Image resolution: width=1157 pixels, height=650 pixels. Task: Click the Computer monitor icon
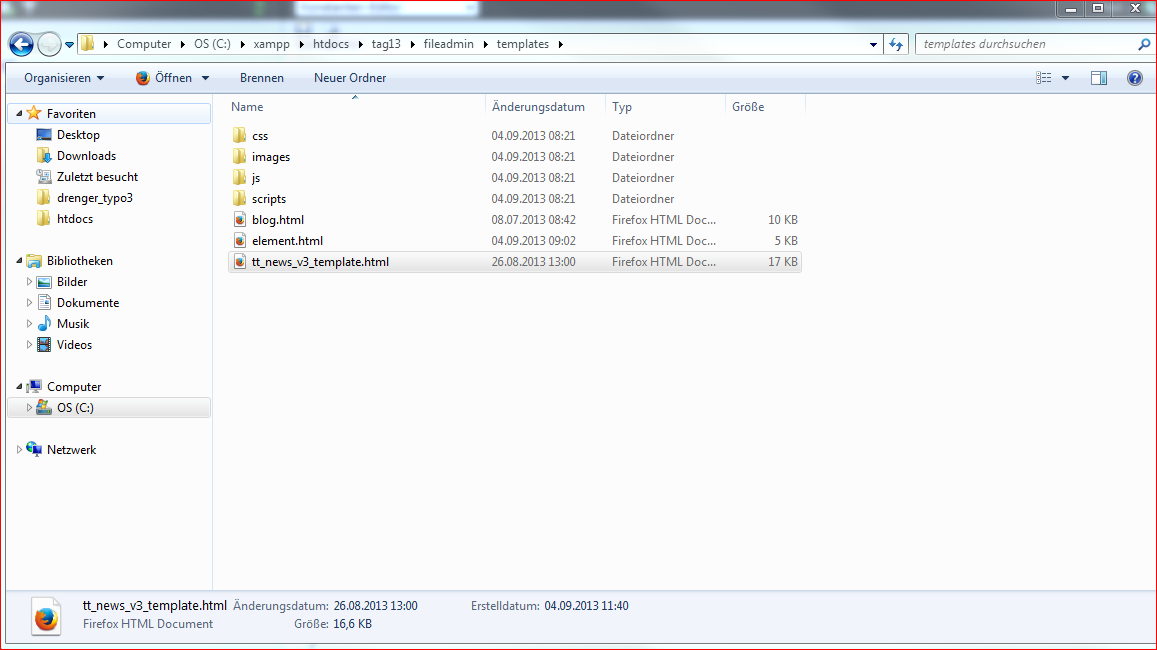34,387
